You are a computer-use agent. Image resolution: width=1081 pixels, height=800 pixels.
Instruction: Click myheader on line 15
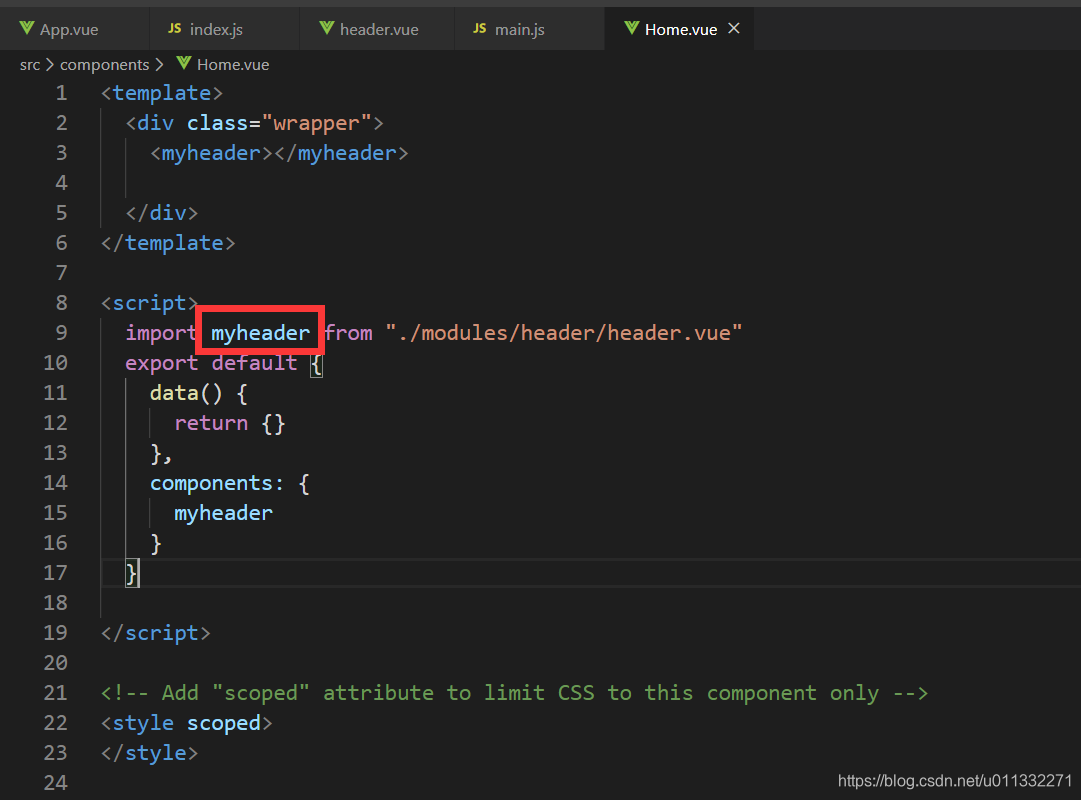pyautogui.click(x=223, y=514)
